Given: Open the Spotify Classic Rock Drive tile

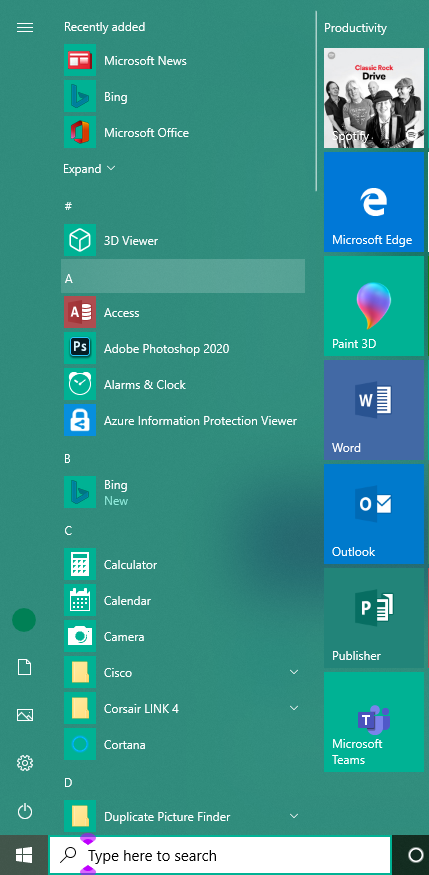Looking at the screenshot, I should point(374,98).
